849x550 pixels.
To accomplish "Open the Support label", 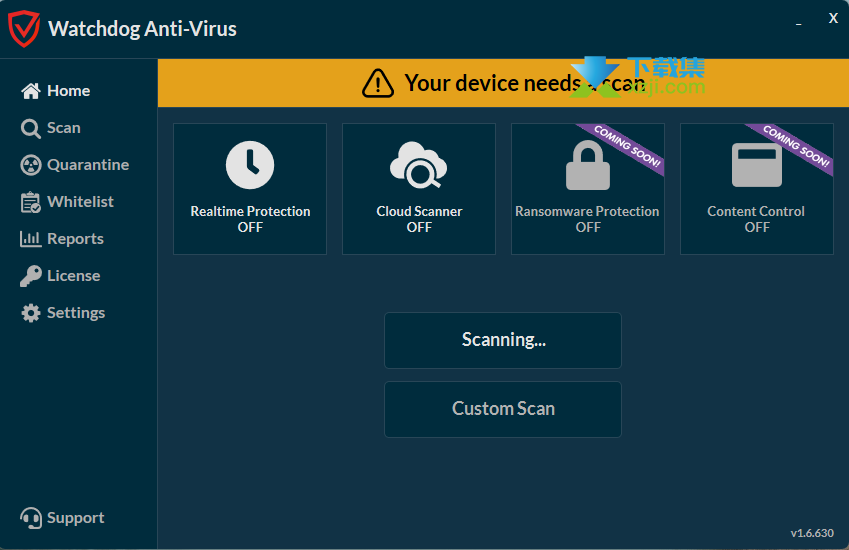I will coord(75,518).
